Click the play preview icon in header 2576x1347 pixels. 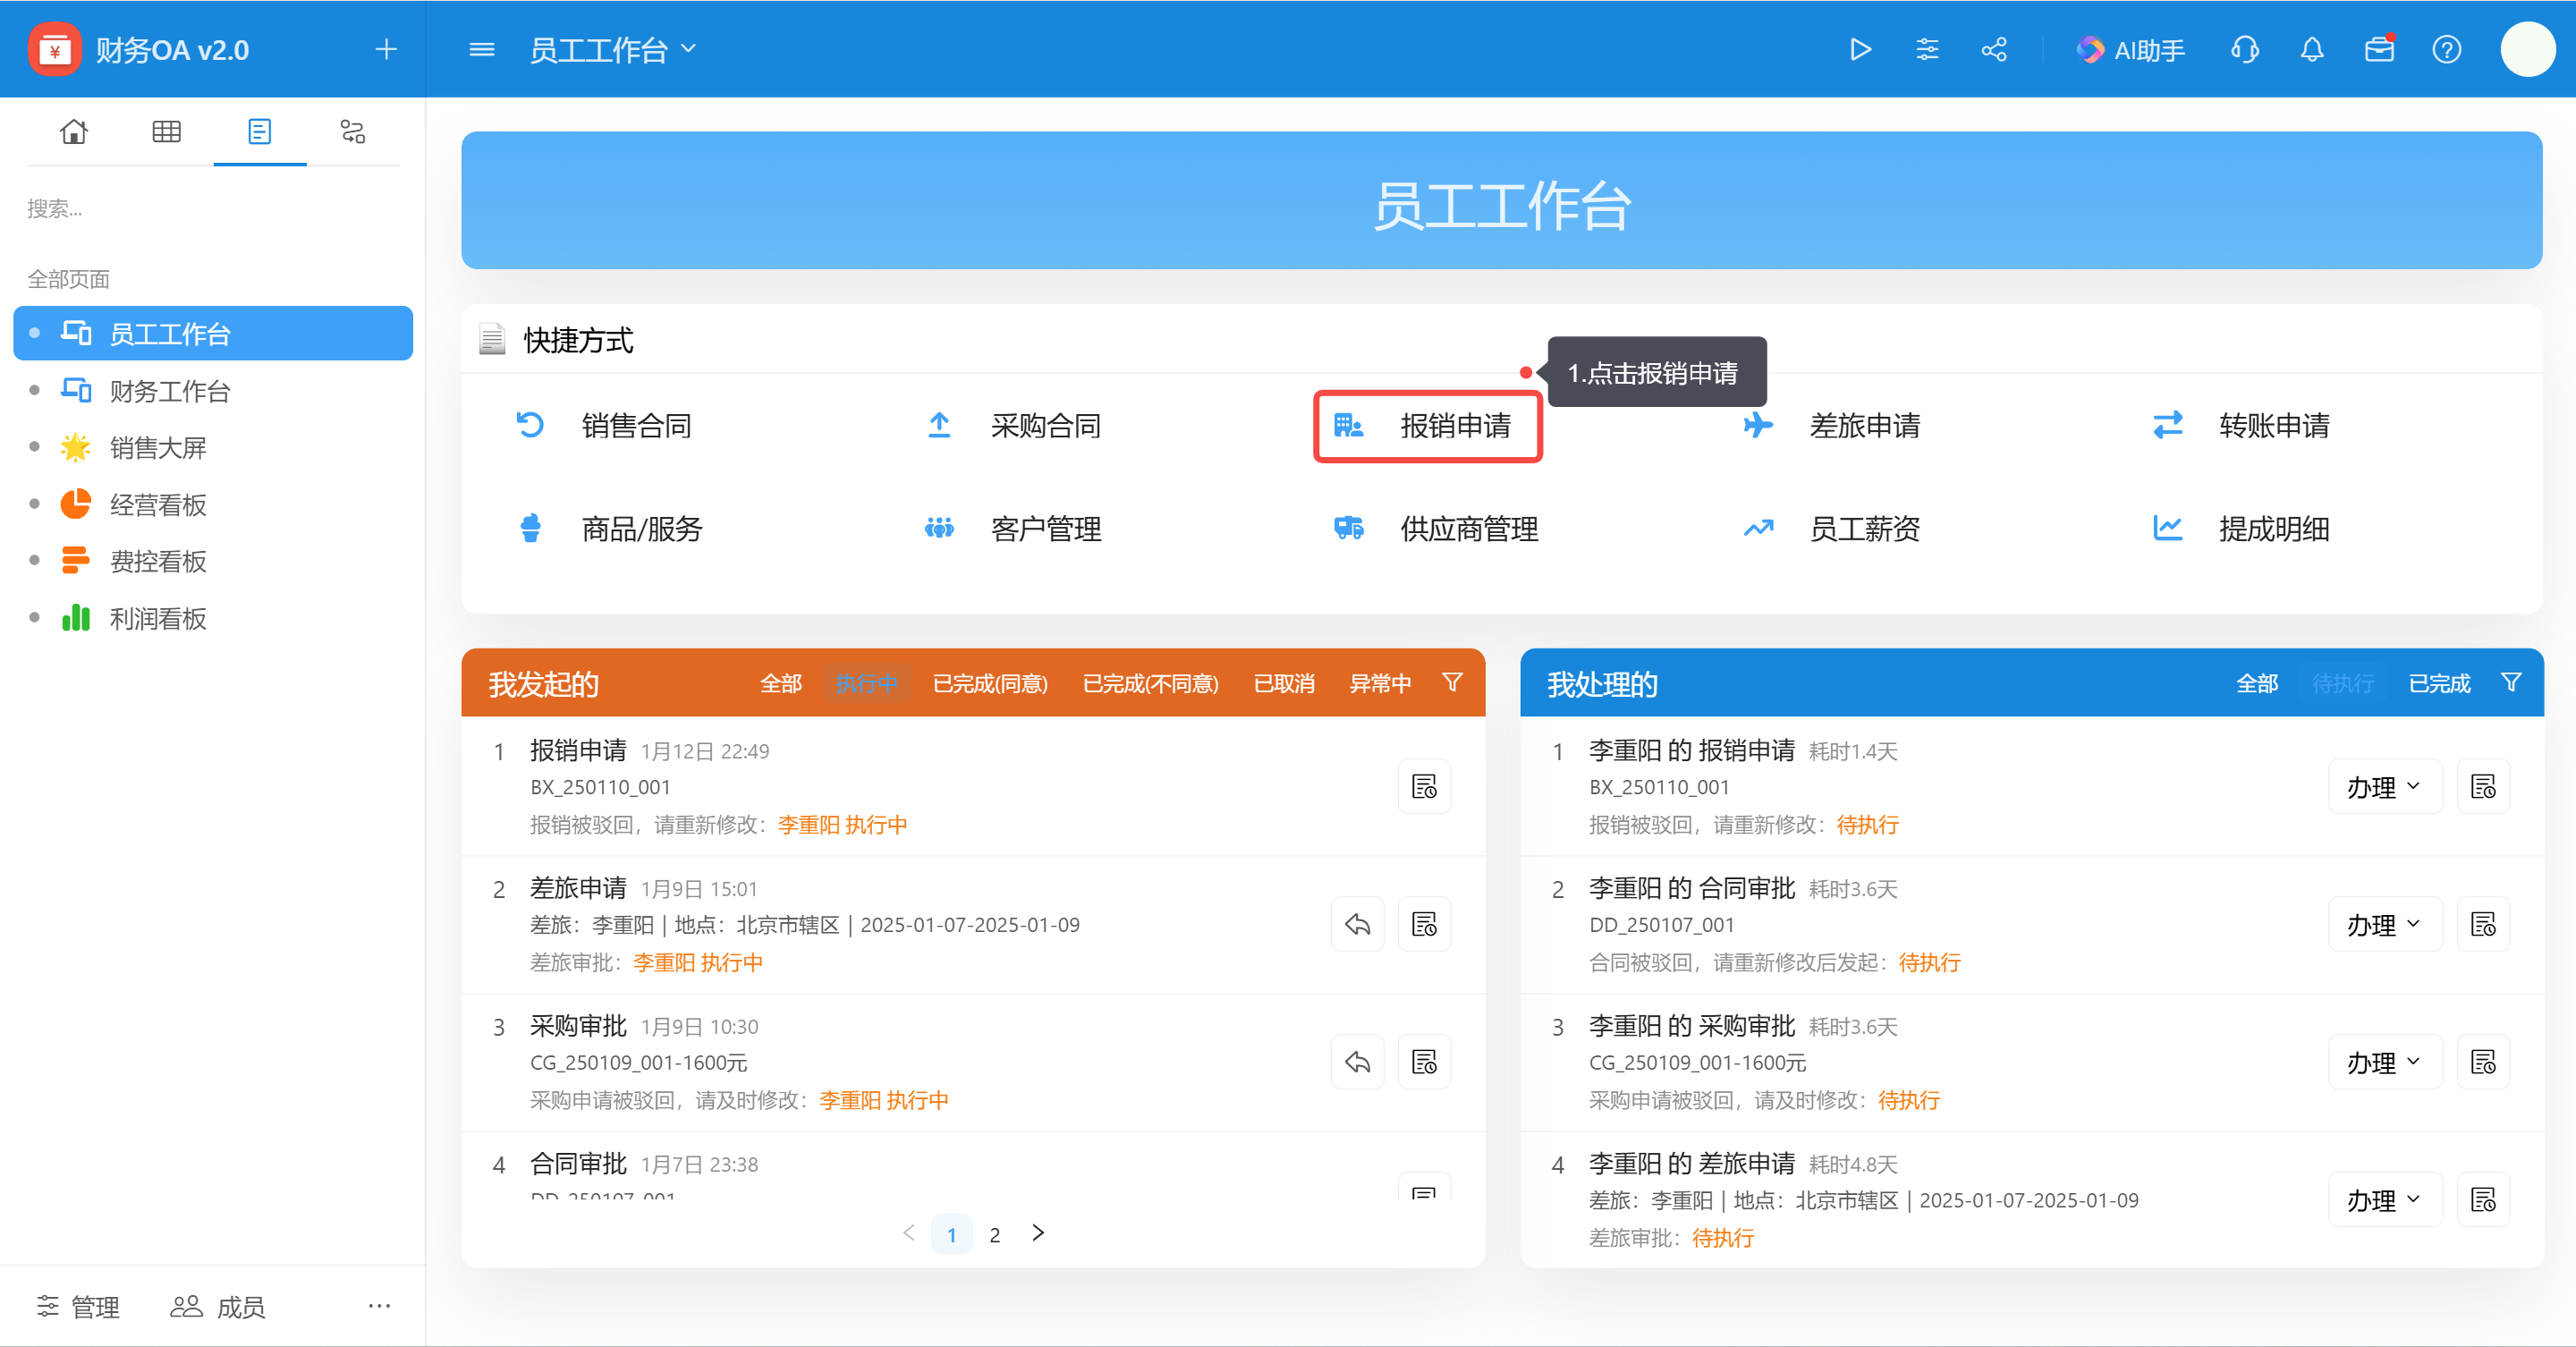coord(1859,49)
